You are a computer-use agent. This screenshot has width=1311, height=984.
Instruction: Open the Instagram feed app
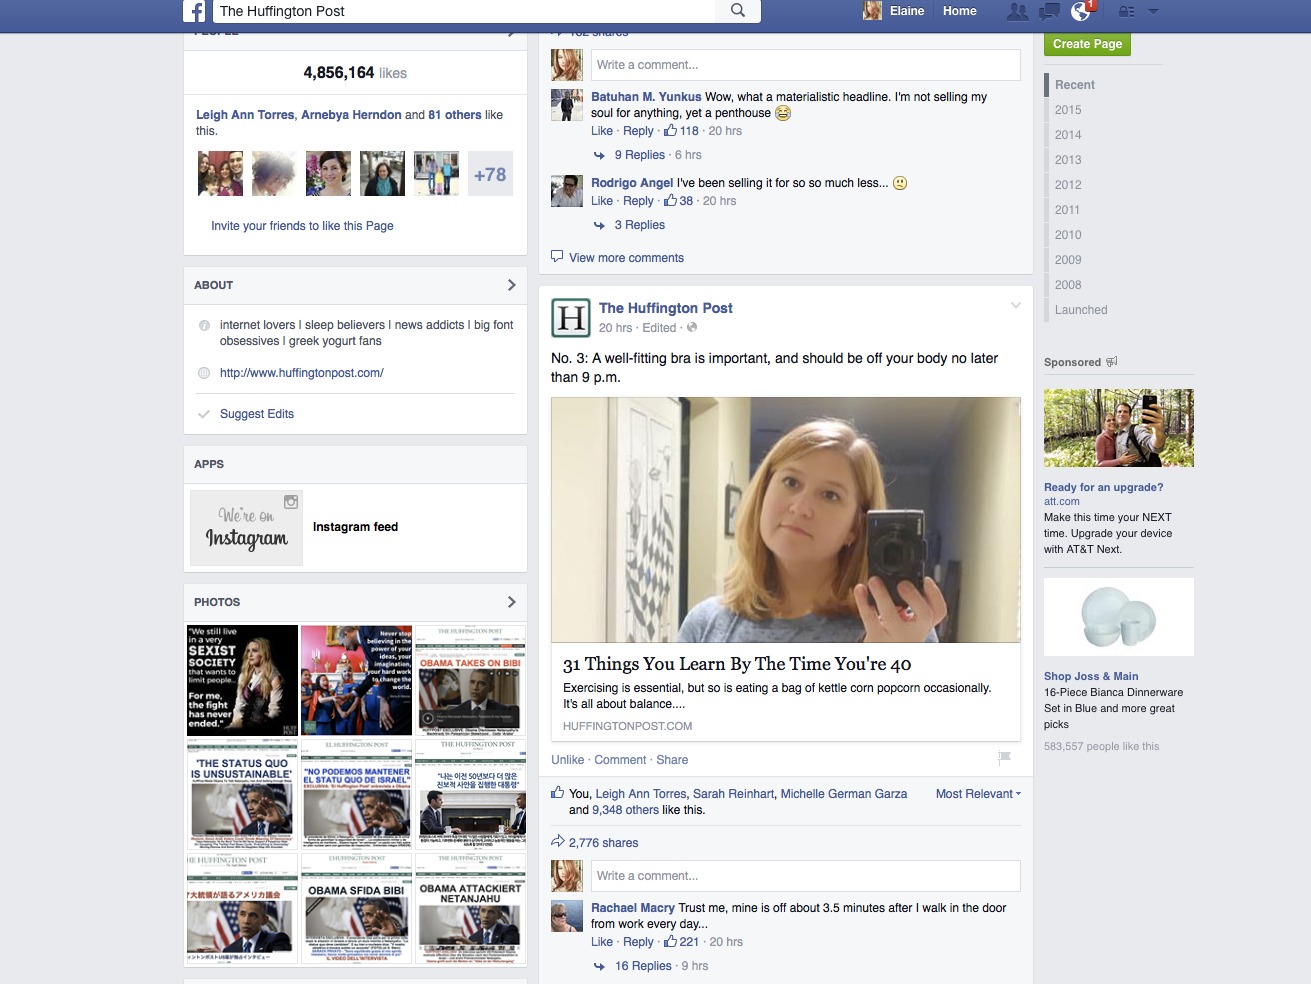pos(355,527)
